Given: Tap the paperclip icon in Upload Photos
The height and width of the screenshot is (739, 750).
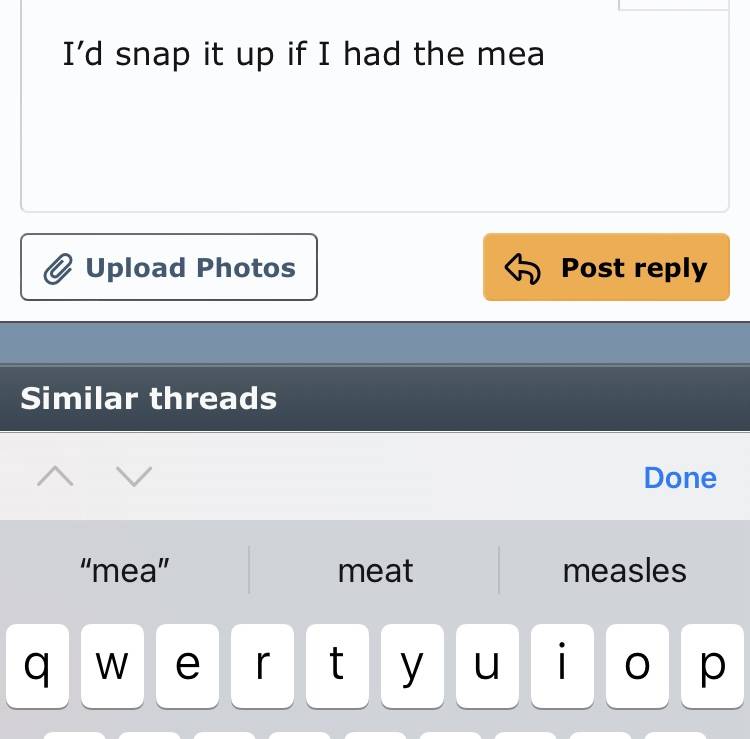Looking at the screenshot, I should 59,268.
